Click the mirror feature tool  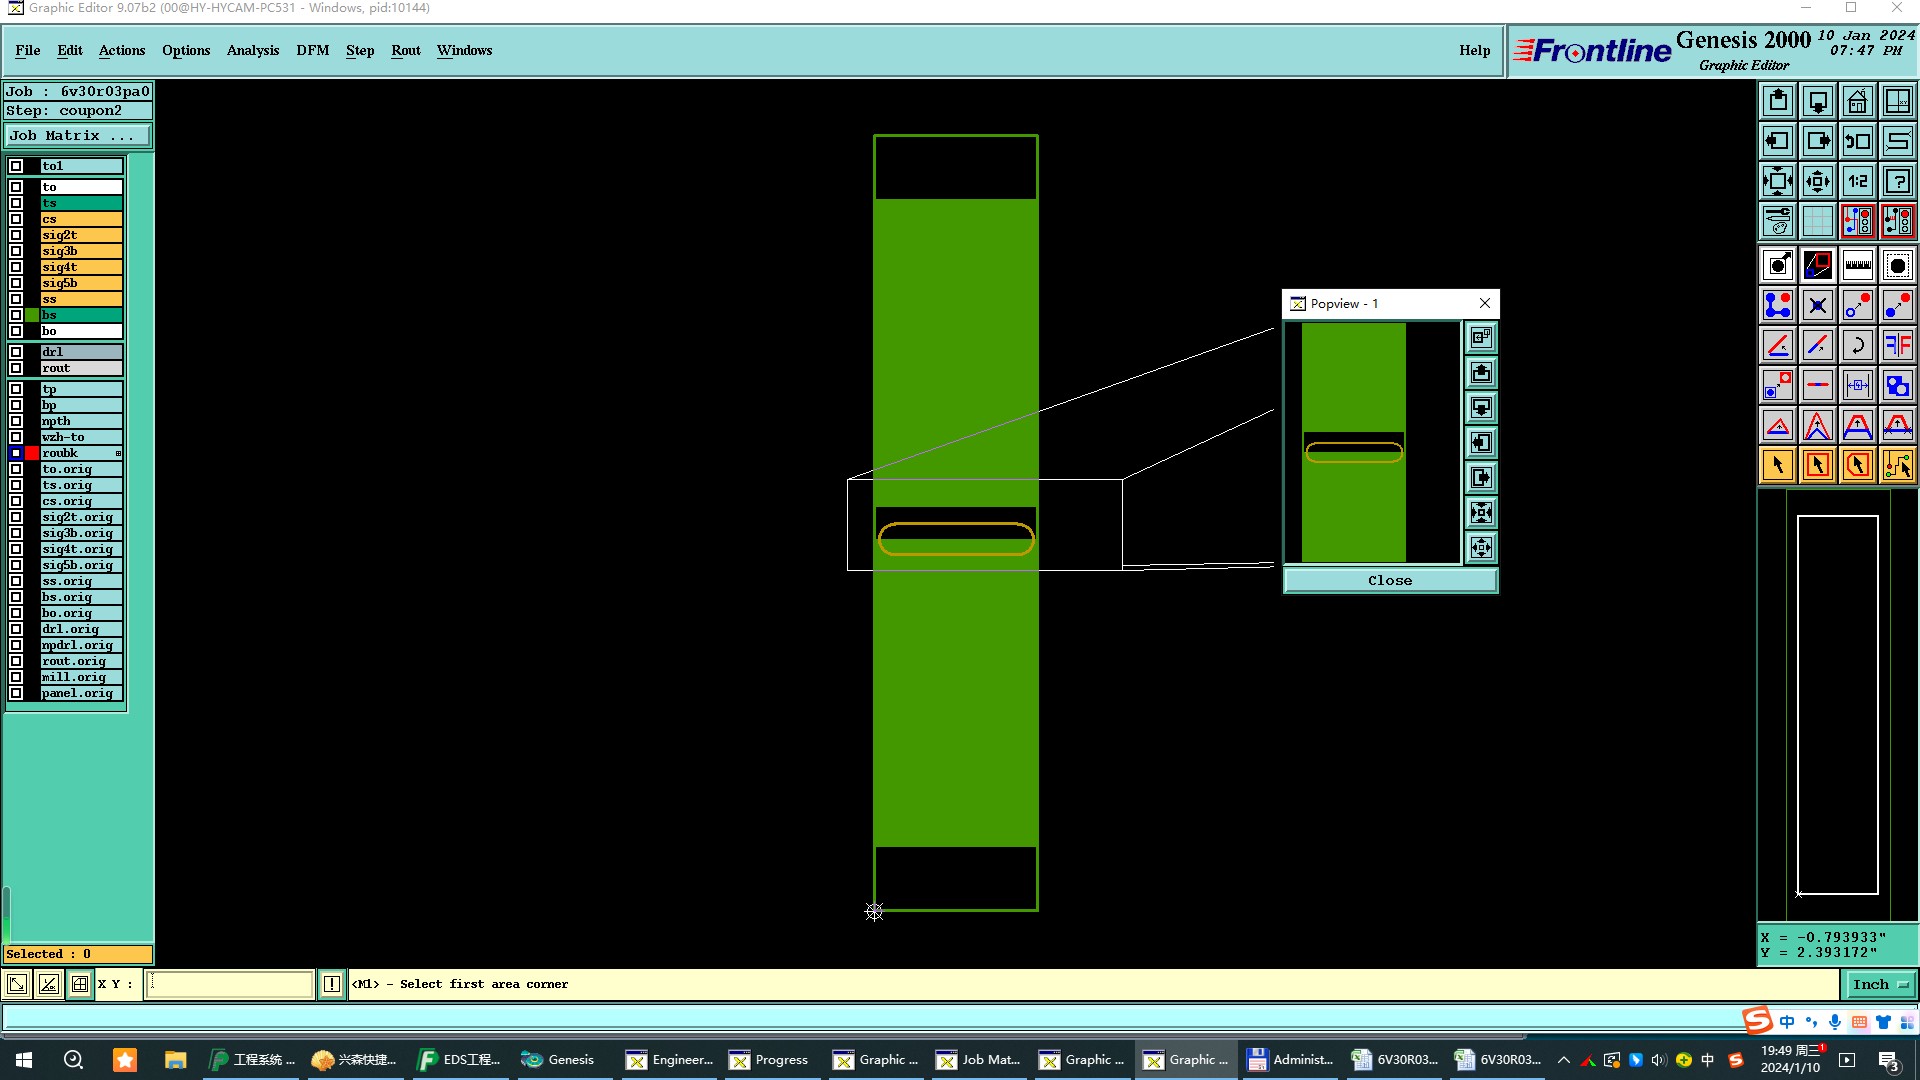(x=1897, y=345)
